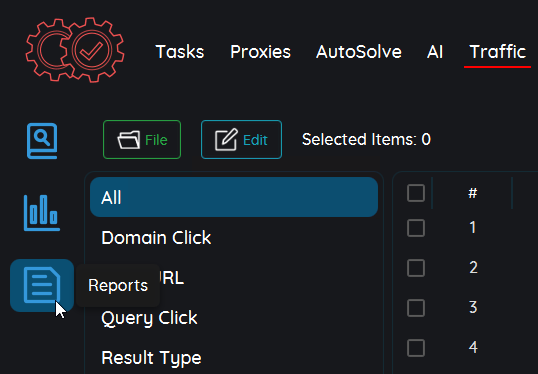538x374 pixels.
Task: Check the checkbox for row 1
Action: 416,228
